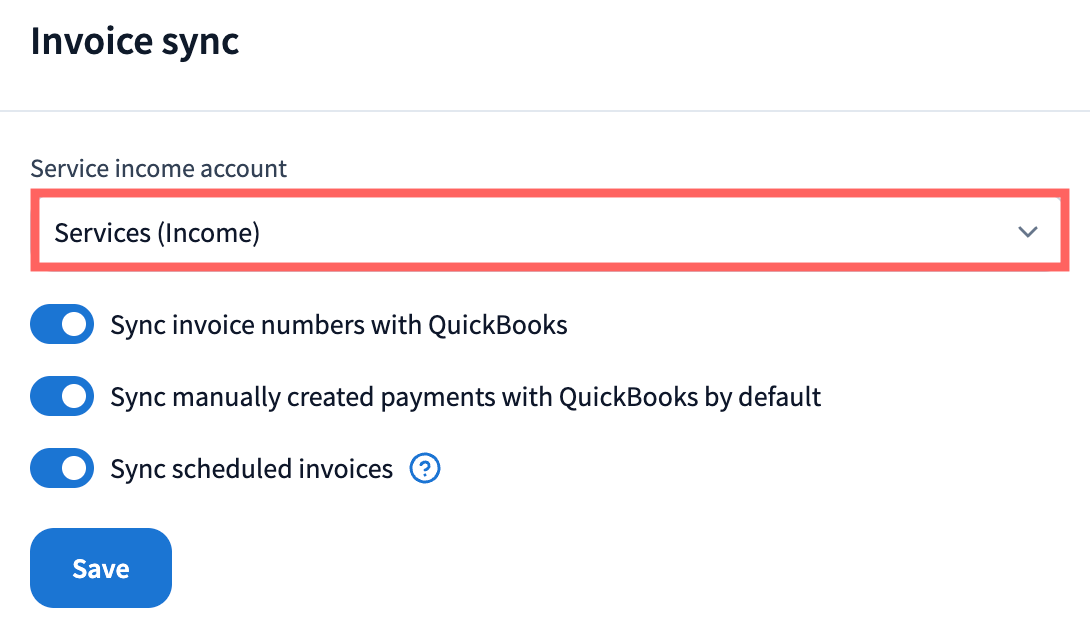The width and height of the screenshot is (1090, 630).
Task: Click the white knob of the manual payments switch
Action: point(74,396)
